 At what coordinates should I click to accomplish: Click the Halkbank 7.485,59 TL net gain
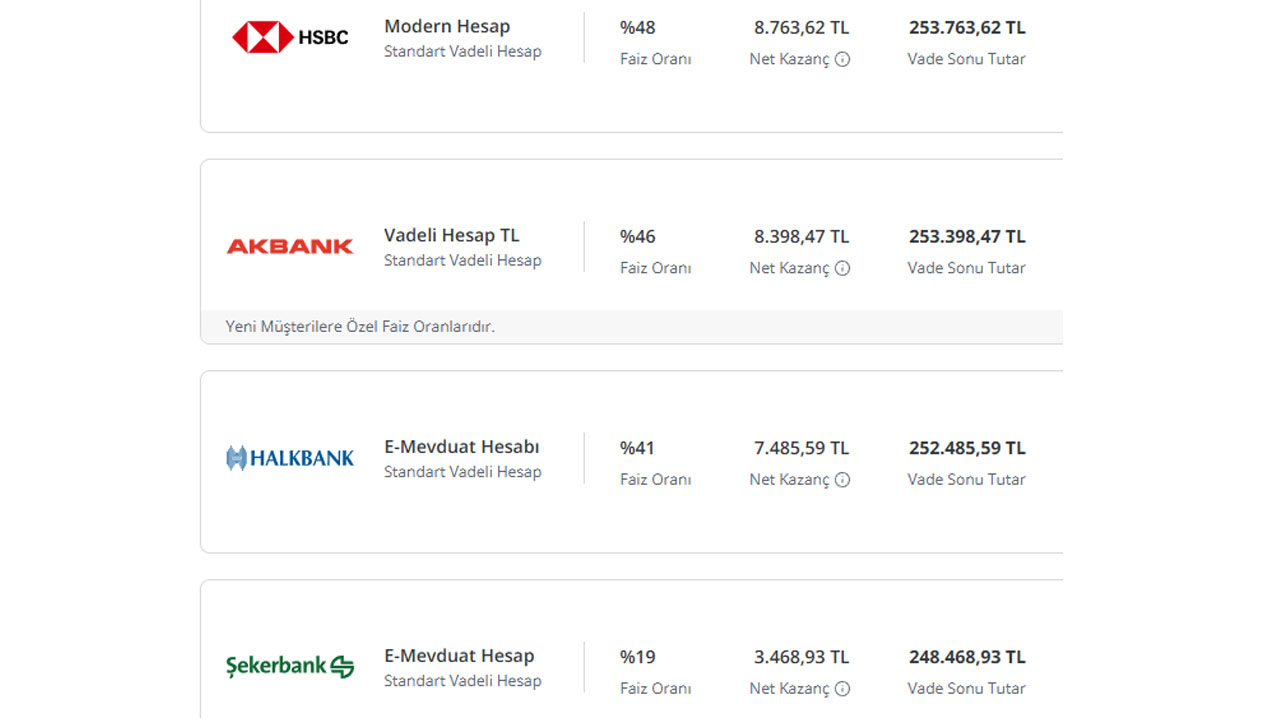point(801,448)
